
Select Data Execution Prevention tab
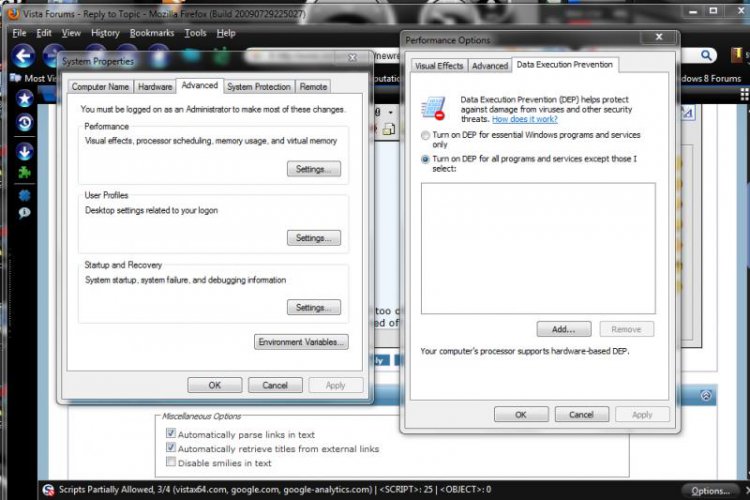tap(564, 65)
